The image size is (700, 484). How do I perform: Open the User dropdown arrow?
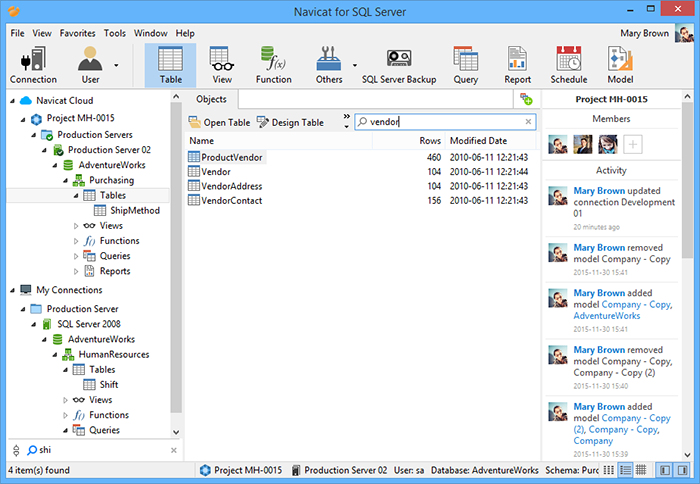pos(116,65)
